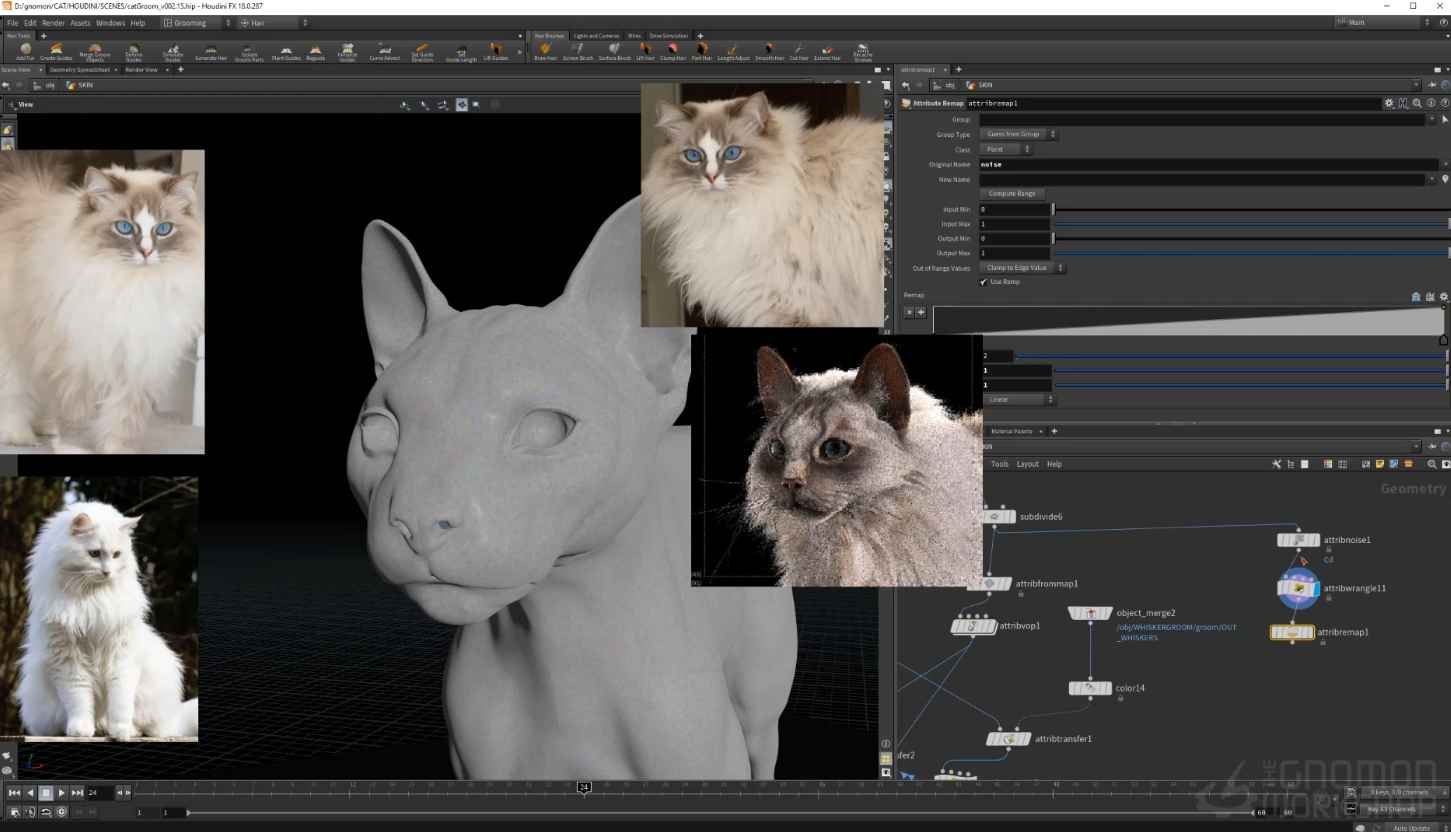Image resolution: width=1451 pixels, height=832 pixels.
Task: Expand the Class dropdown set to Point
Action: [x=1005, y=149]
